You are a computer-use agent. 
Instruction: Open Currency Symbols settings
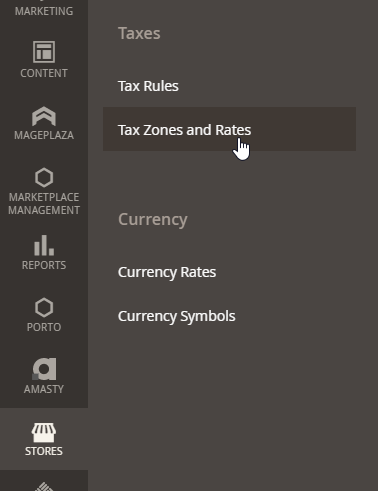[x=177, y=316]
